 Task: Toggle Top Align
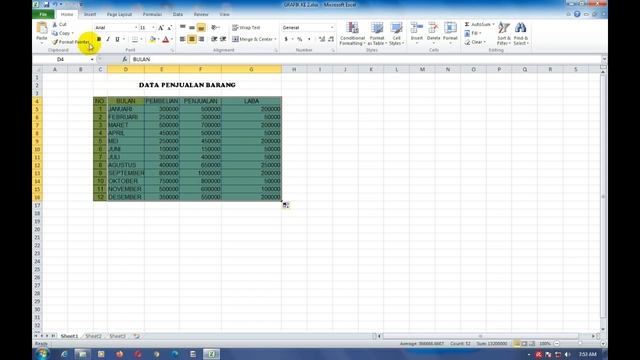(183, 27)
